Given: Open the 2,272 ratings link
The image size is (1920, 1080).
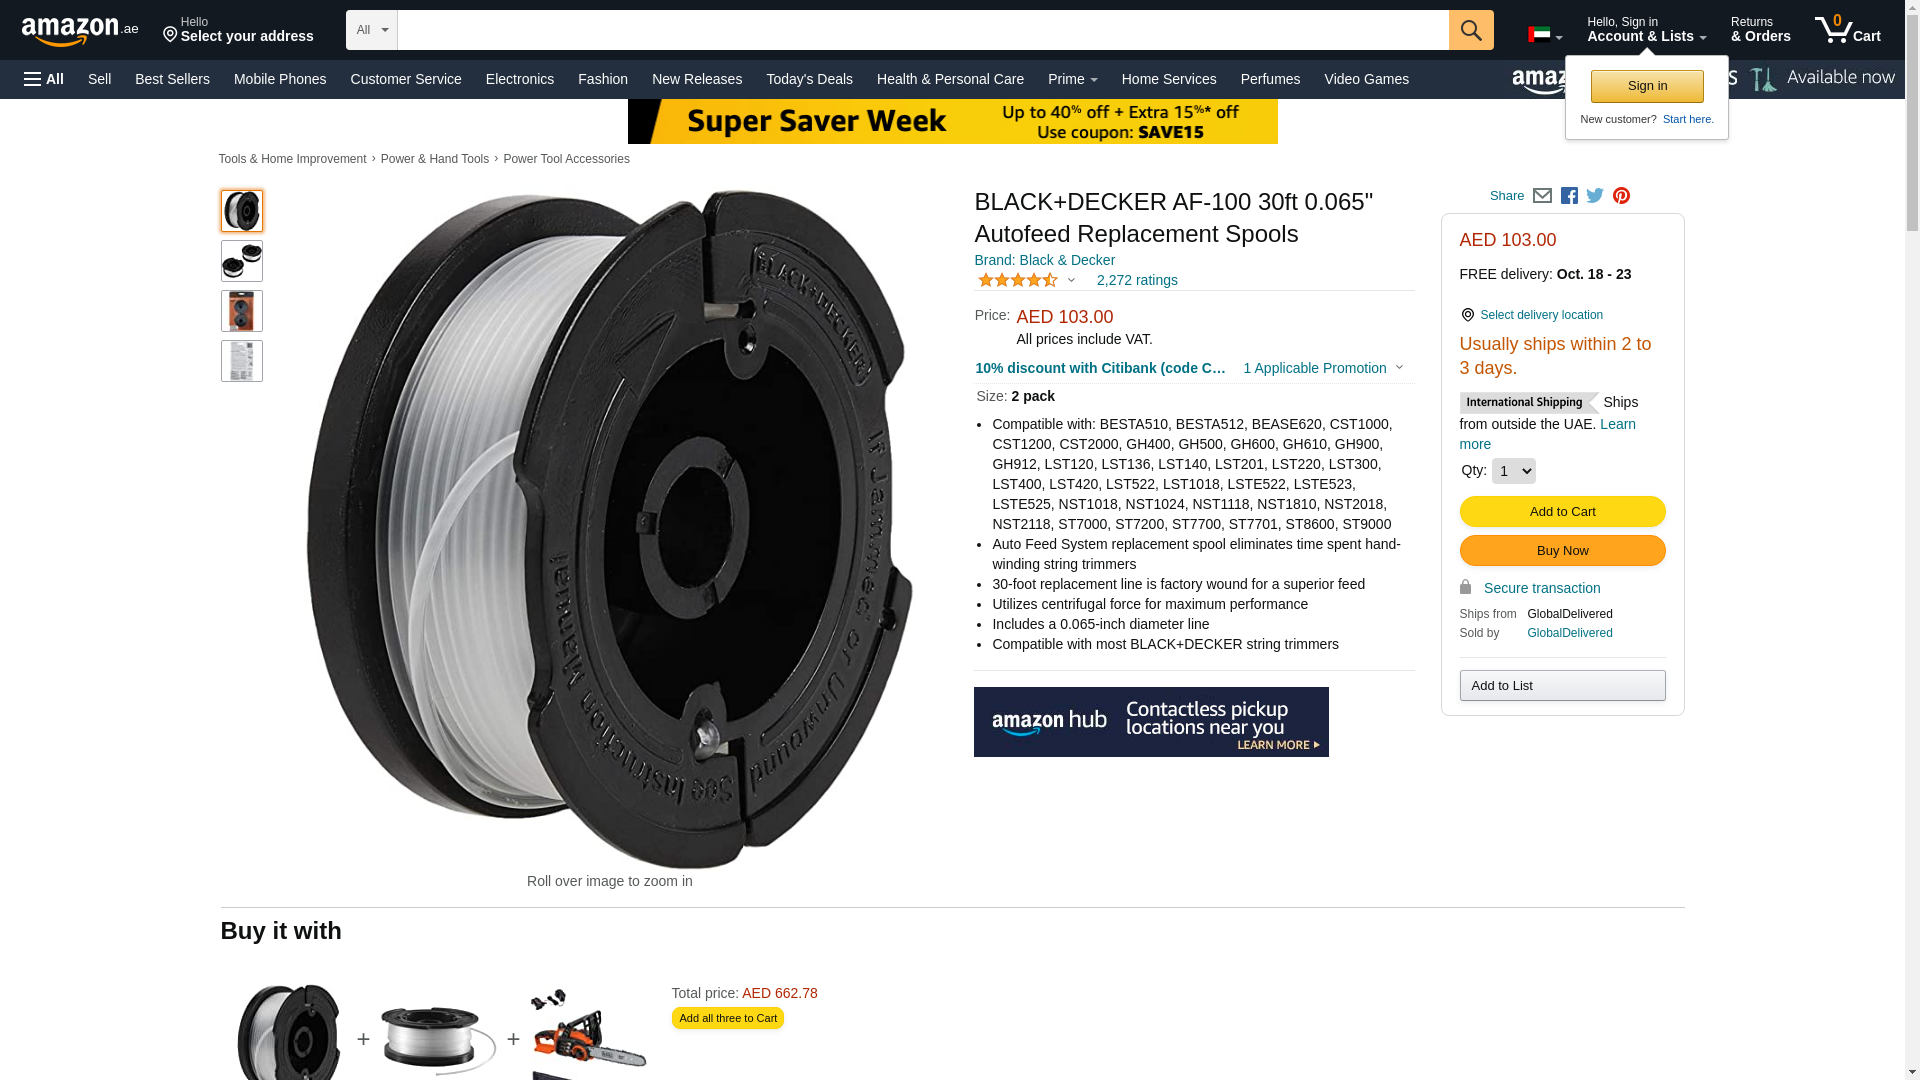Looking at the screenshot, I should point(1137,281).
